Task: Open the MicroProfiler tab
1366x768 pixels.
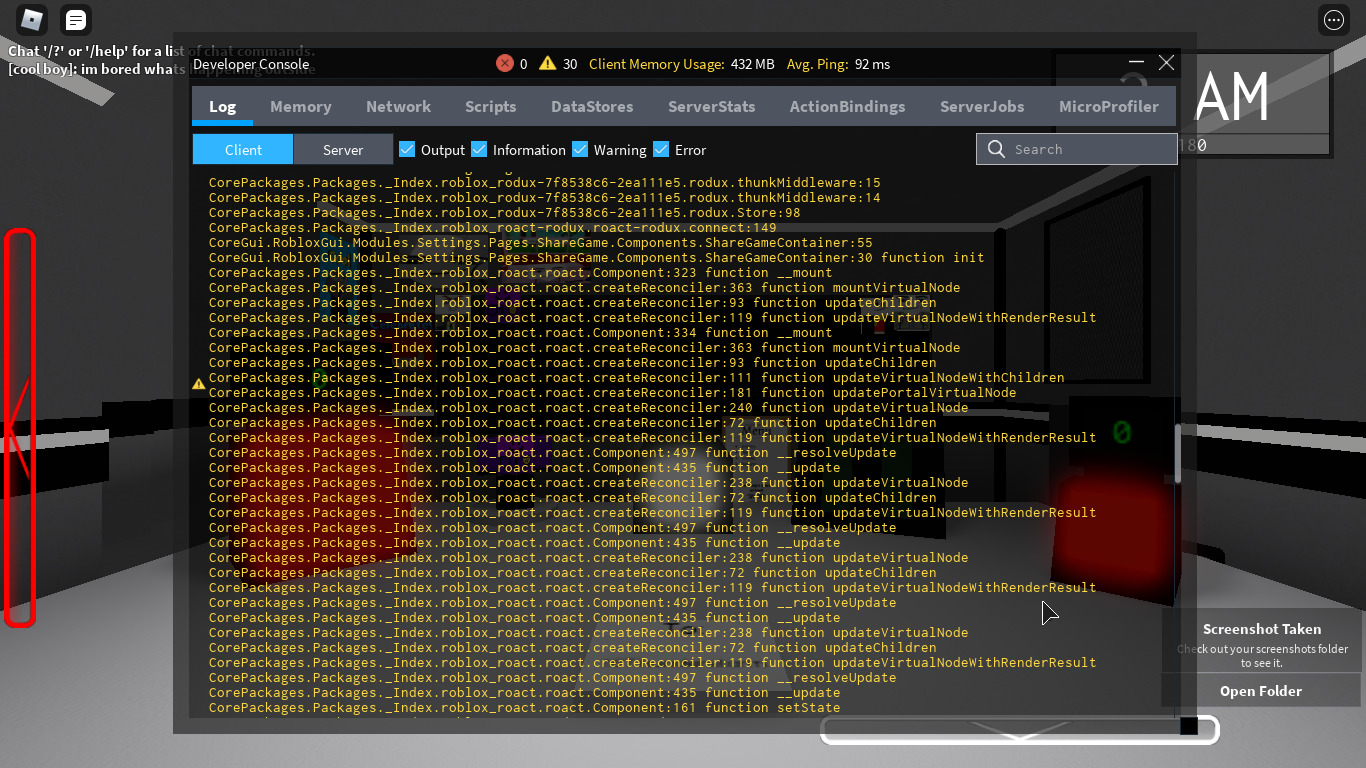Action: pyautogui.click(x=1108, y=106)
